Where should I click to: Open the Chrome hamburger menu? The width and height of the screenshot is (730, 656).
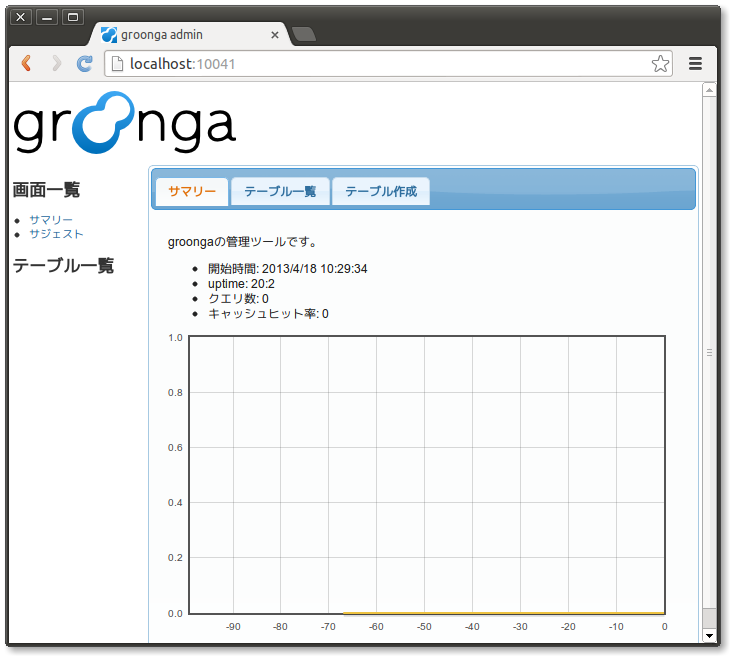[x=695, y=64]
